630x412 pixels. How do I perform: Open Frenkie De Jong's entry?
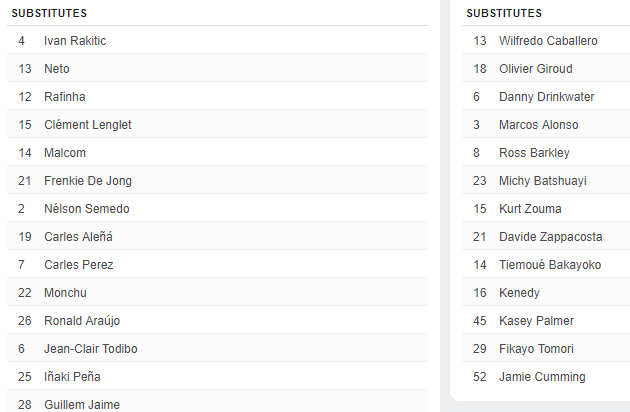[88, 181]
